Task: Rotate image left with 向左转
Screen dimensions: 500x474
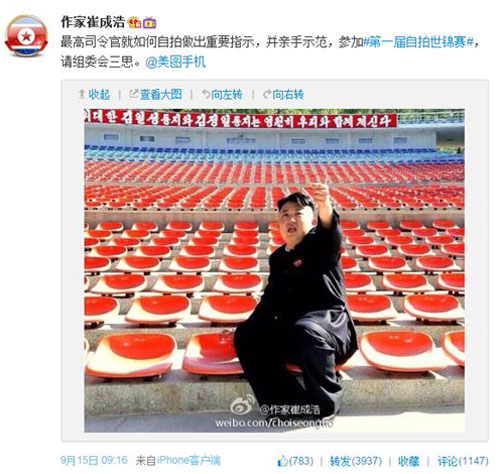Action: [227, 95]
